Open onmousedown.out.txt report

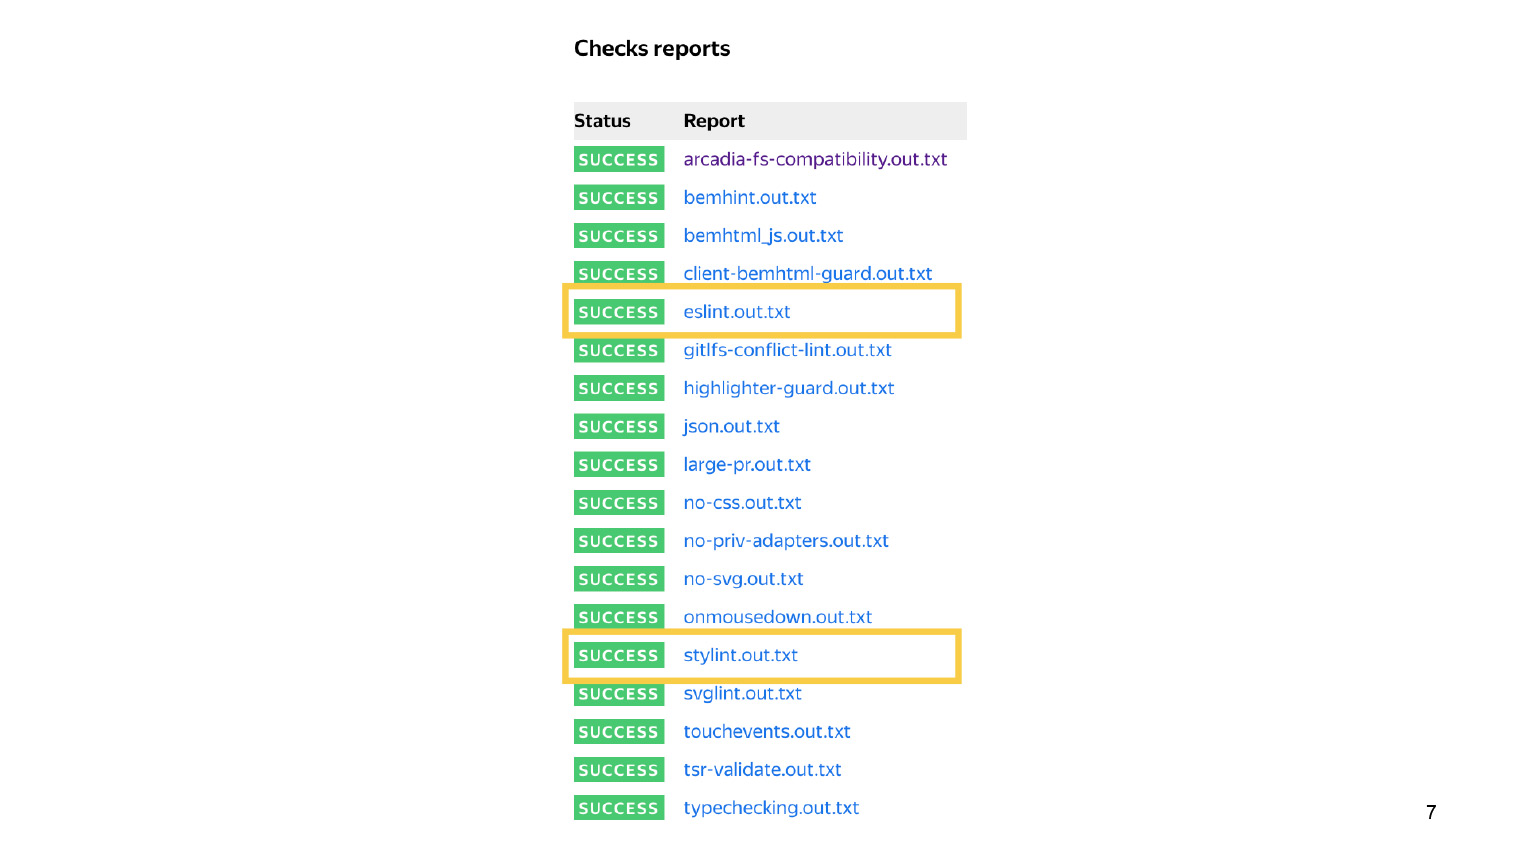coord(777,618)
